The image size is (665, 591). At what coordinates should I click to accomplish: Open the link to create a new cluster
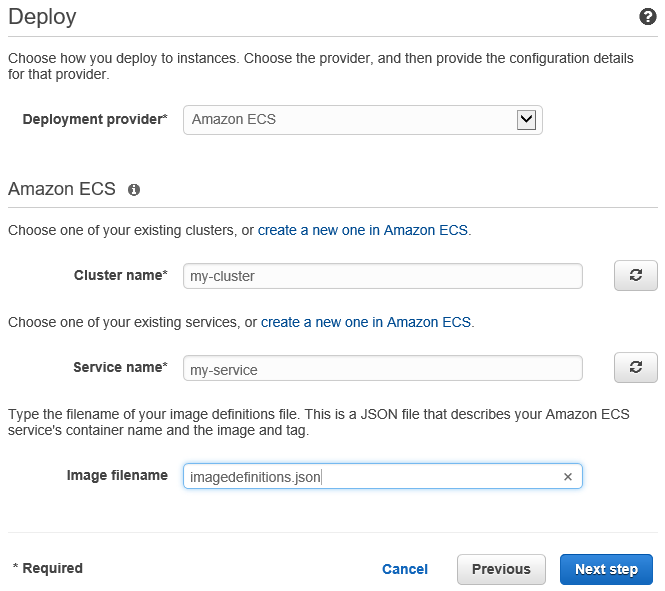(x=363, y=230)
